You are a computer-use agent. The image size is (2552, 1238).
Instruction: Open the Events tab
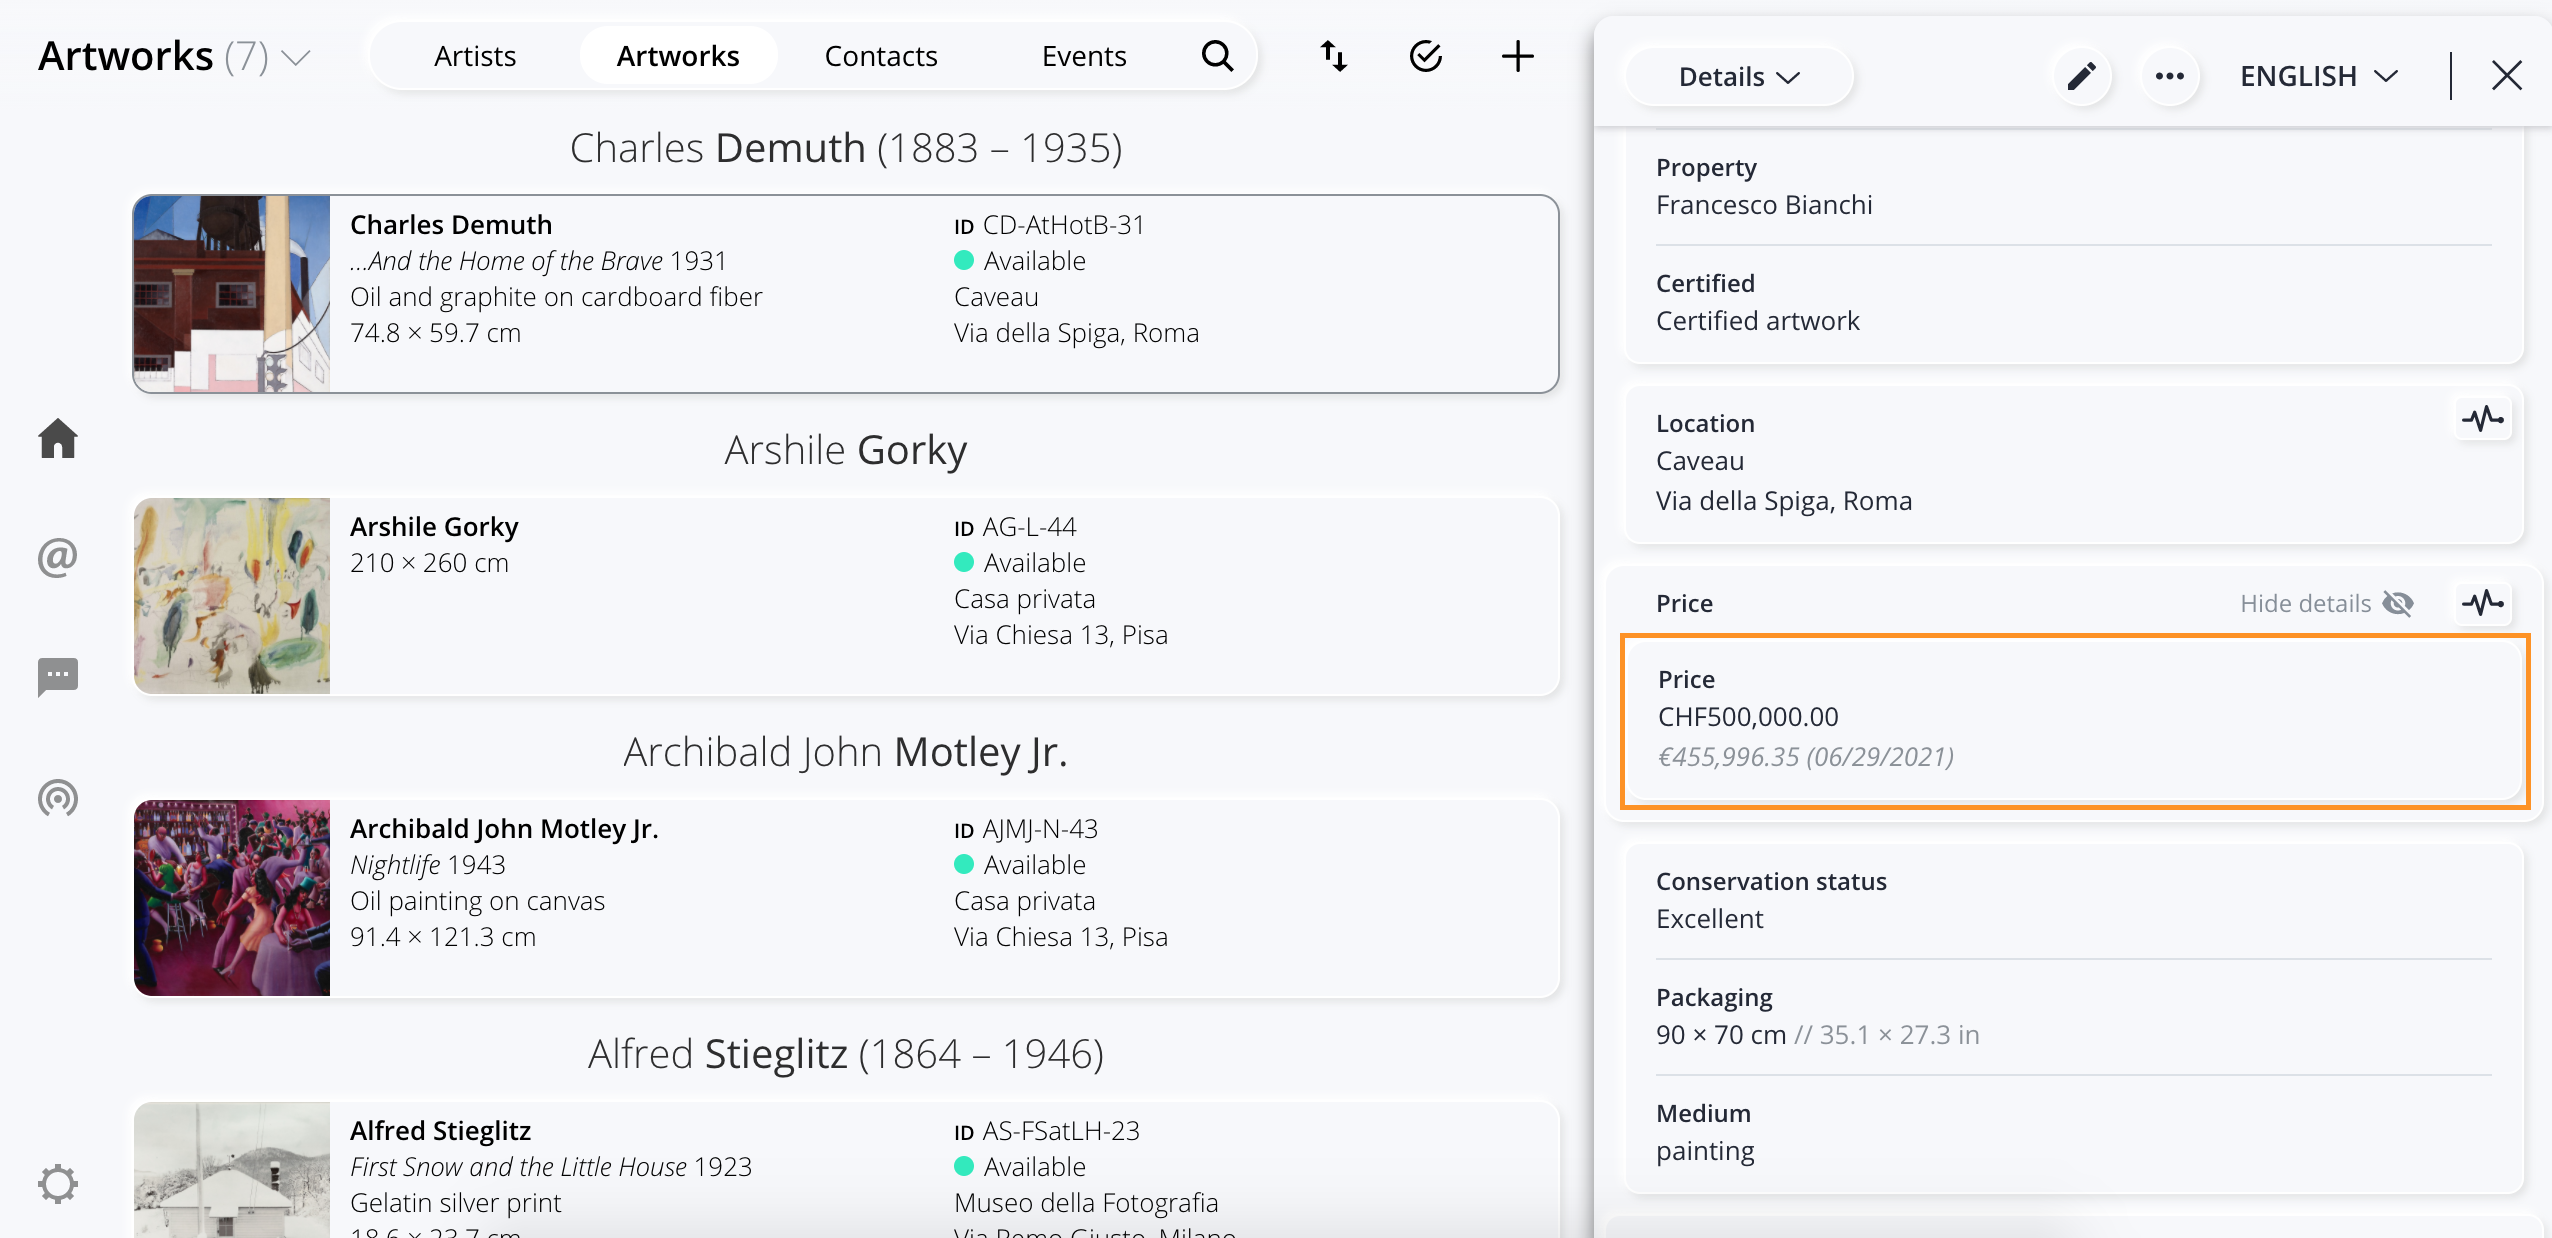(x=1084, y=56)
